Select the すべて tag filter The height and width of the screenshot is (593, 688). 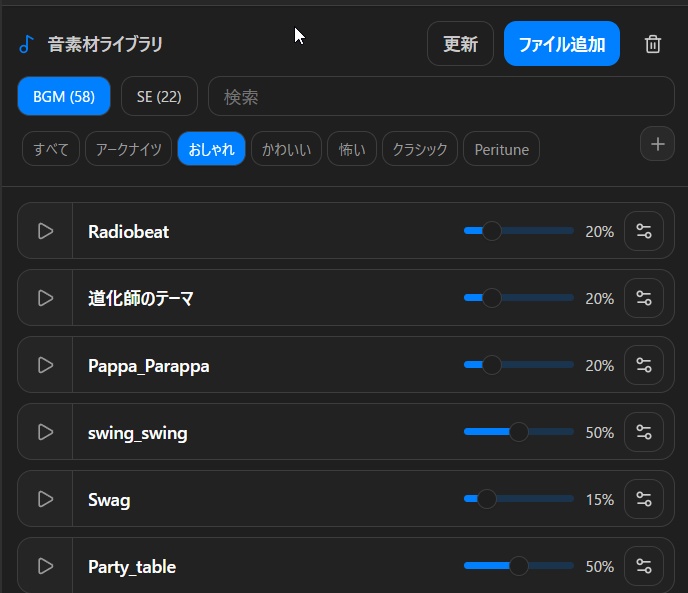click(51, 150)
